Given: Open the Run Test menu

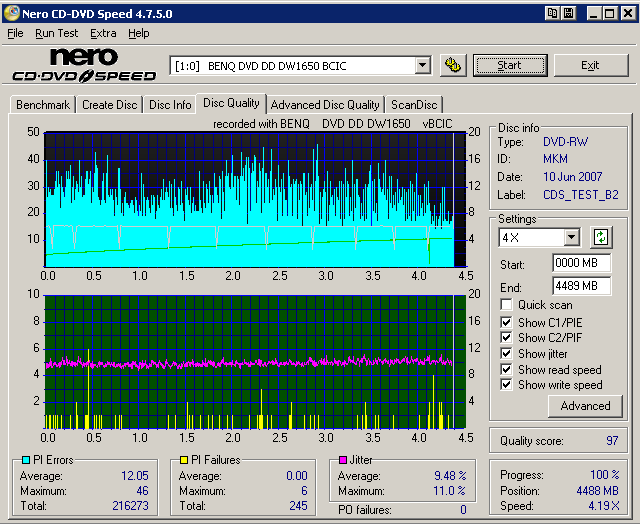Looking at the screenshot, I should click(x=56, y=33).
